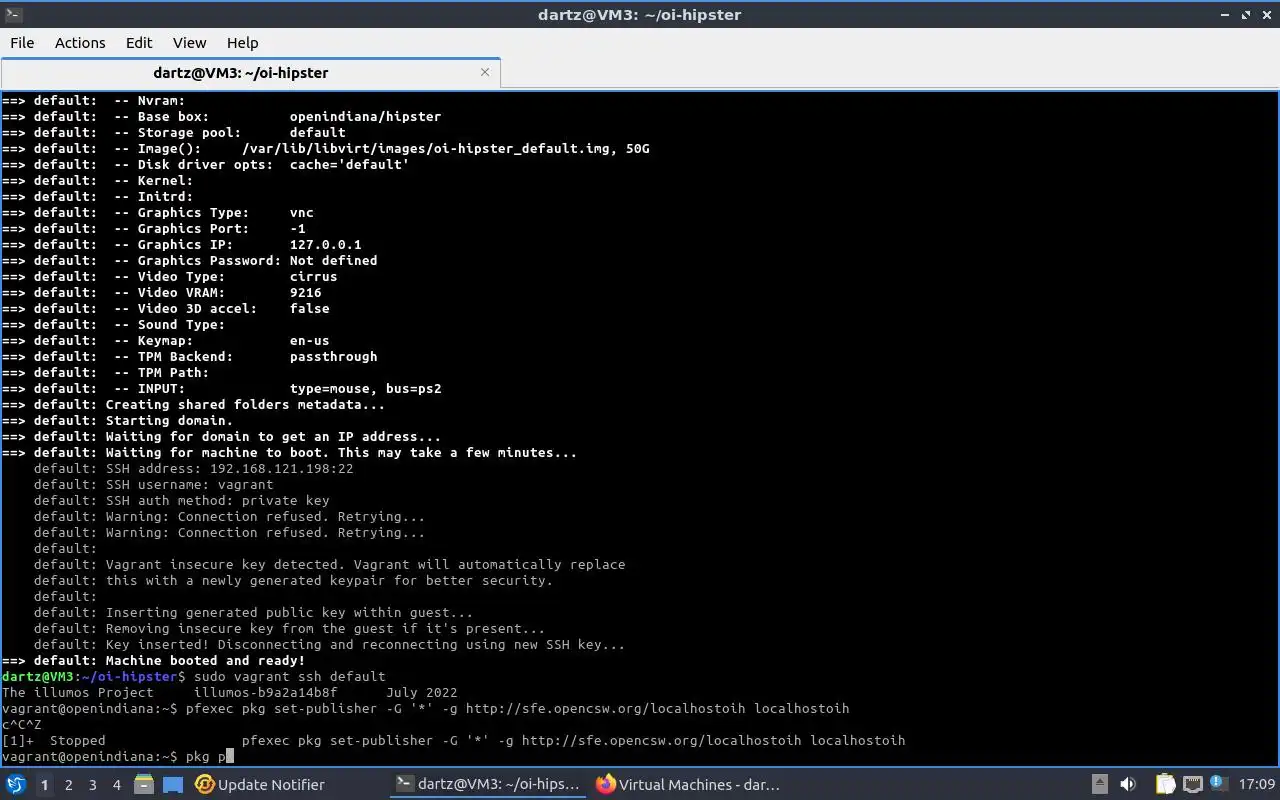Open the File menu

point(22,43)
